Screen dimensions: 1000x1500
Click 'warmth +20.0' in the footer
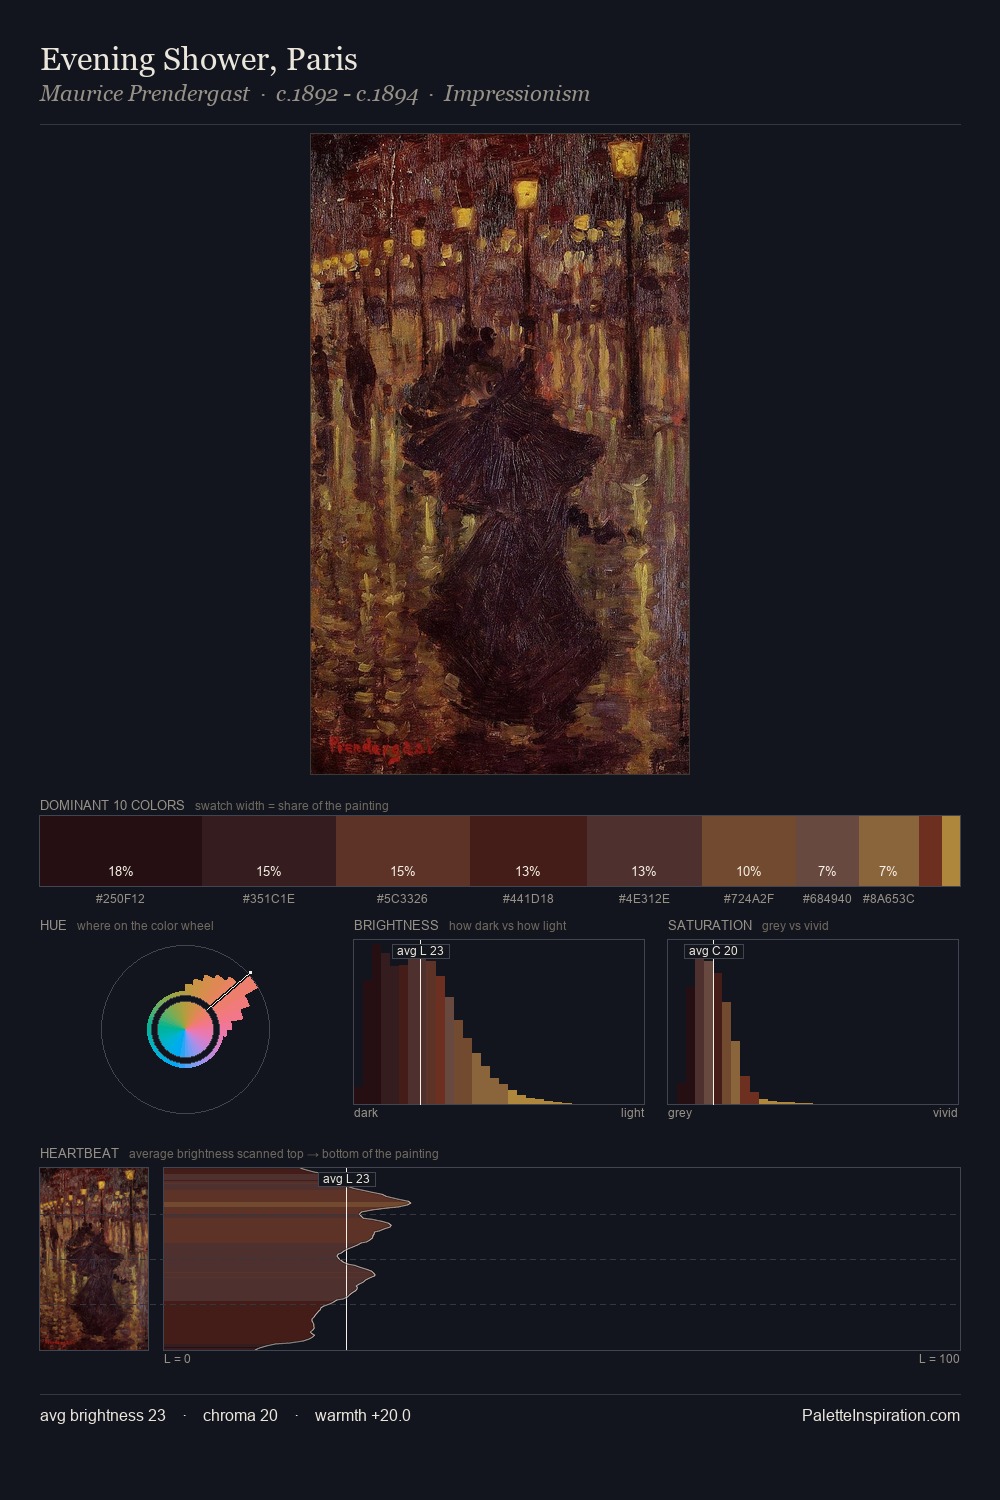pyautogui.click(x=363, y=1415)
